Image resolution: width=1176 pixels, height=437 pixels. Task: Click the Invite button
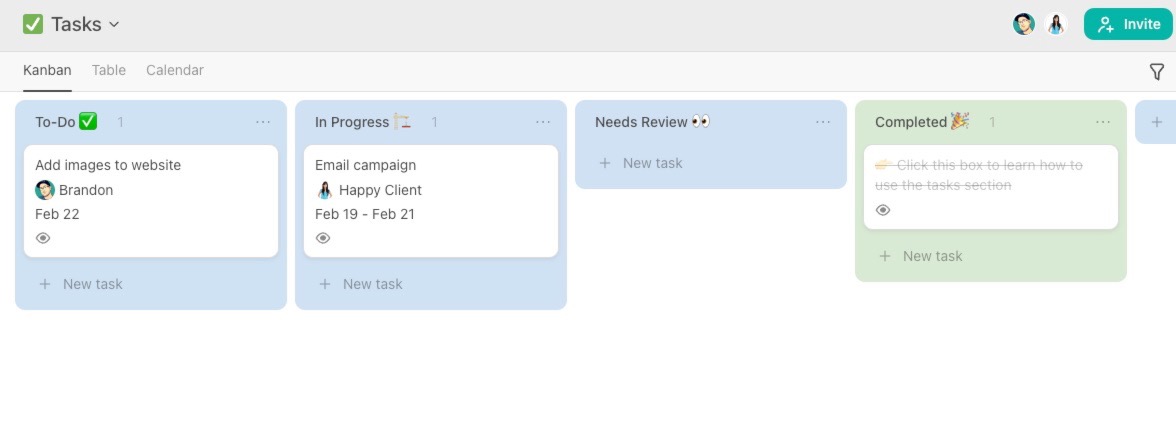(x=1128, y=24)
